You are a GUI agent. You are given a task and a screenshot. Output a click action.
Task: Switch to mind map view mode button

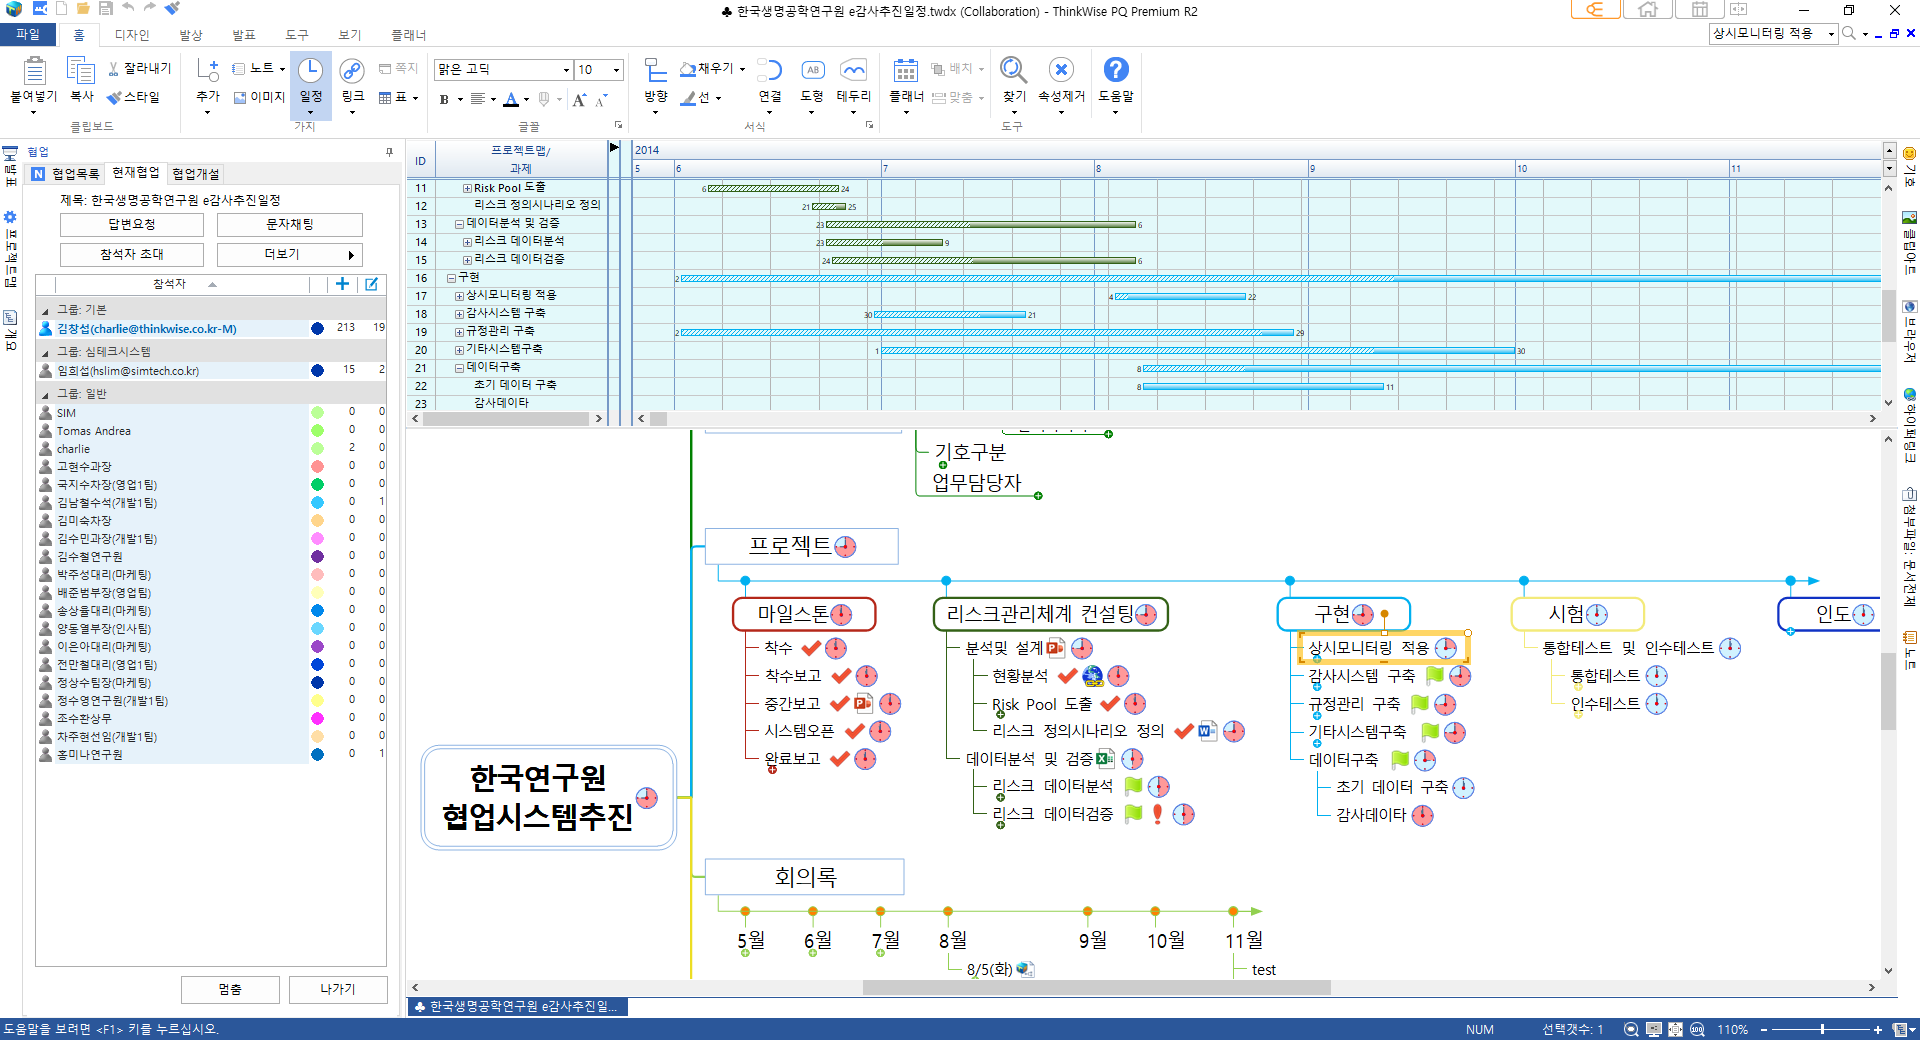(1595, 10)
